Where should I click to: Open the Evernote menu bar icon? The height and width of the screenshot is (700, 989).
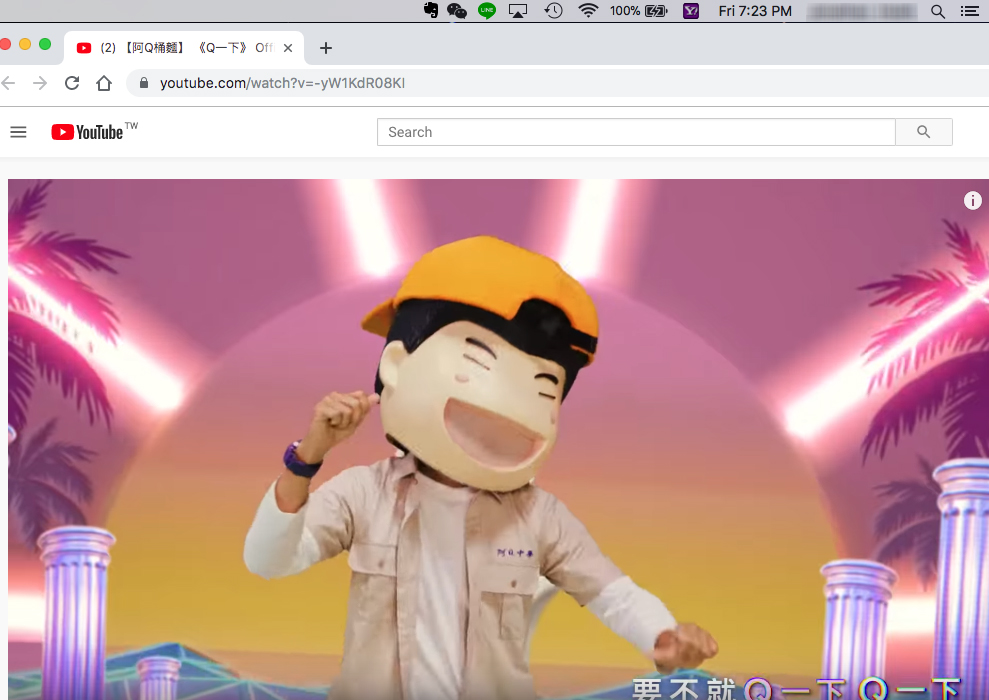tap(431, 11)
